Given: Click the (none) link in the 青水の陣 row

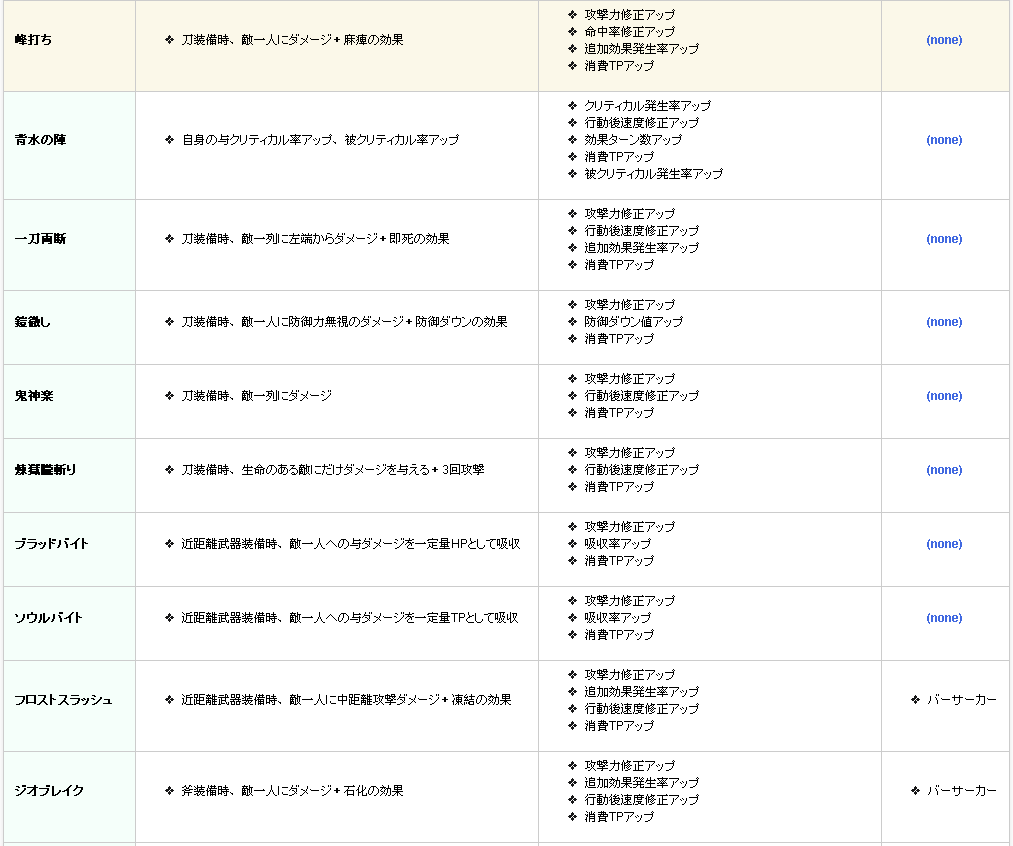Looking at the screenshot, I should pyautogui.click(x=944, y=140).
